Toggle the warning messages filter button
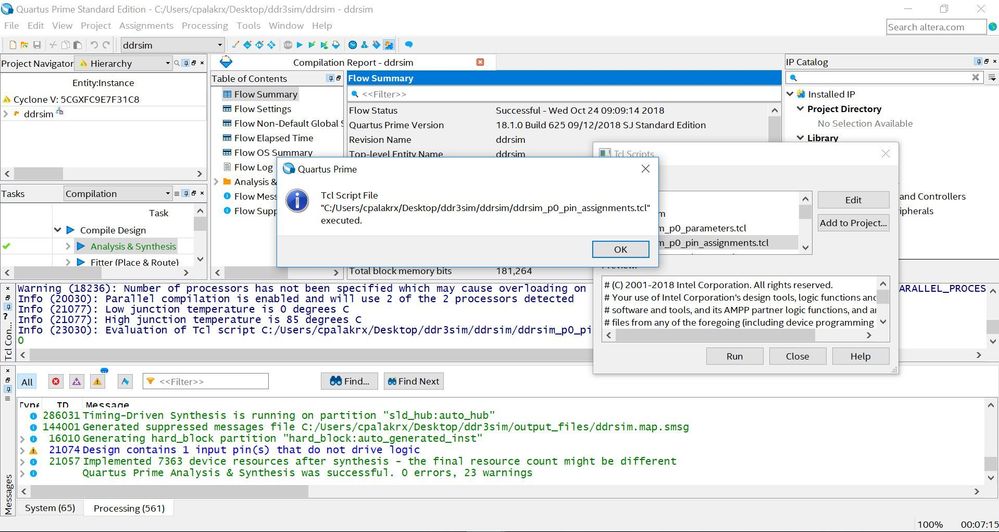 click(x=98, y=381)
